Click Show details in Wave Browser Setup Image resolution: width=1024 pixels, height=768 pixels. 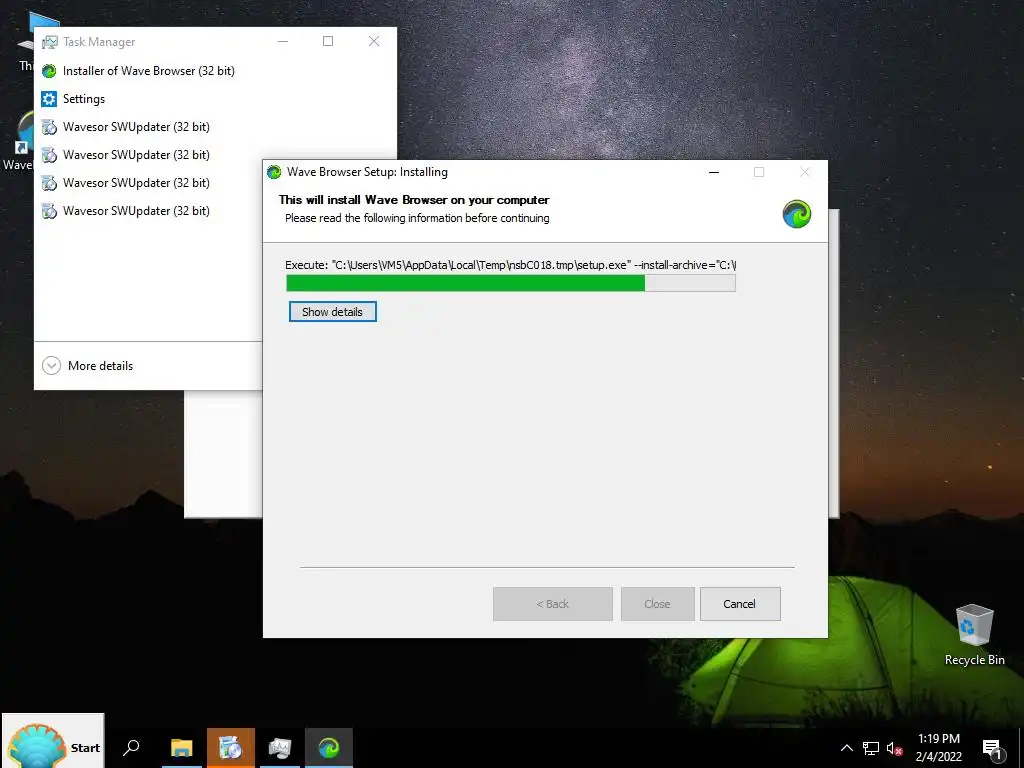[x=332, y=312]
